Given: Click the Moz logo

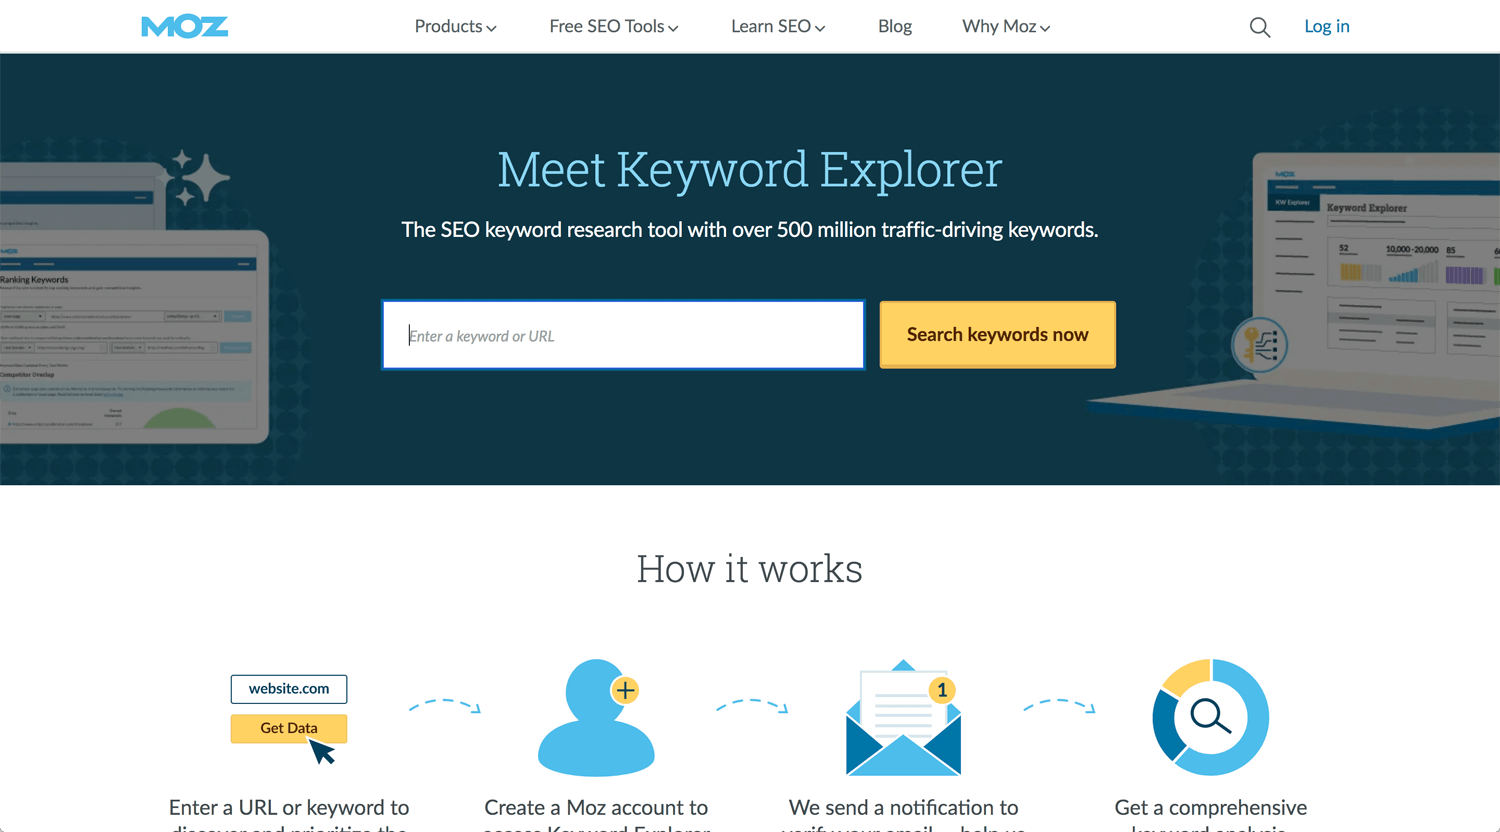Looking at the screenshot, I should tap(185, 27).
